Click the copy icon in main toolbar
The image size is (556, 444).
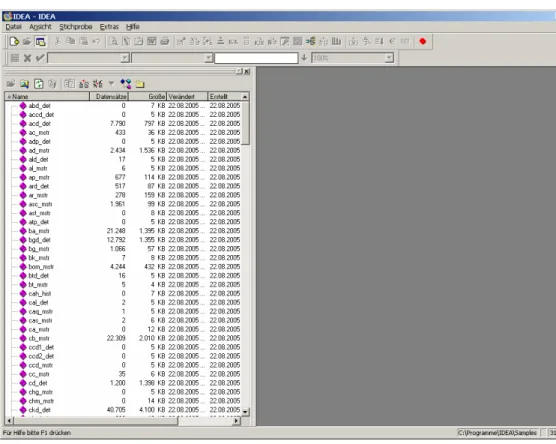point(71,41)
